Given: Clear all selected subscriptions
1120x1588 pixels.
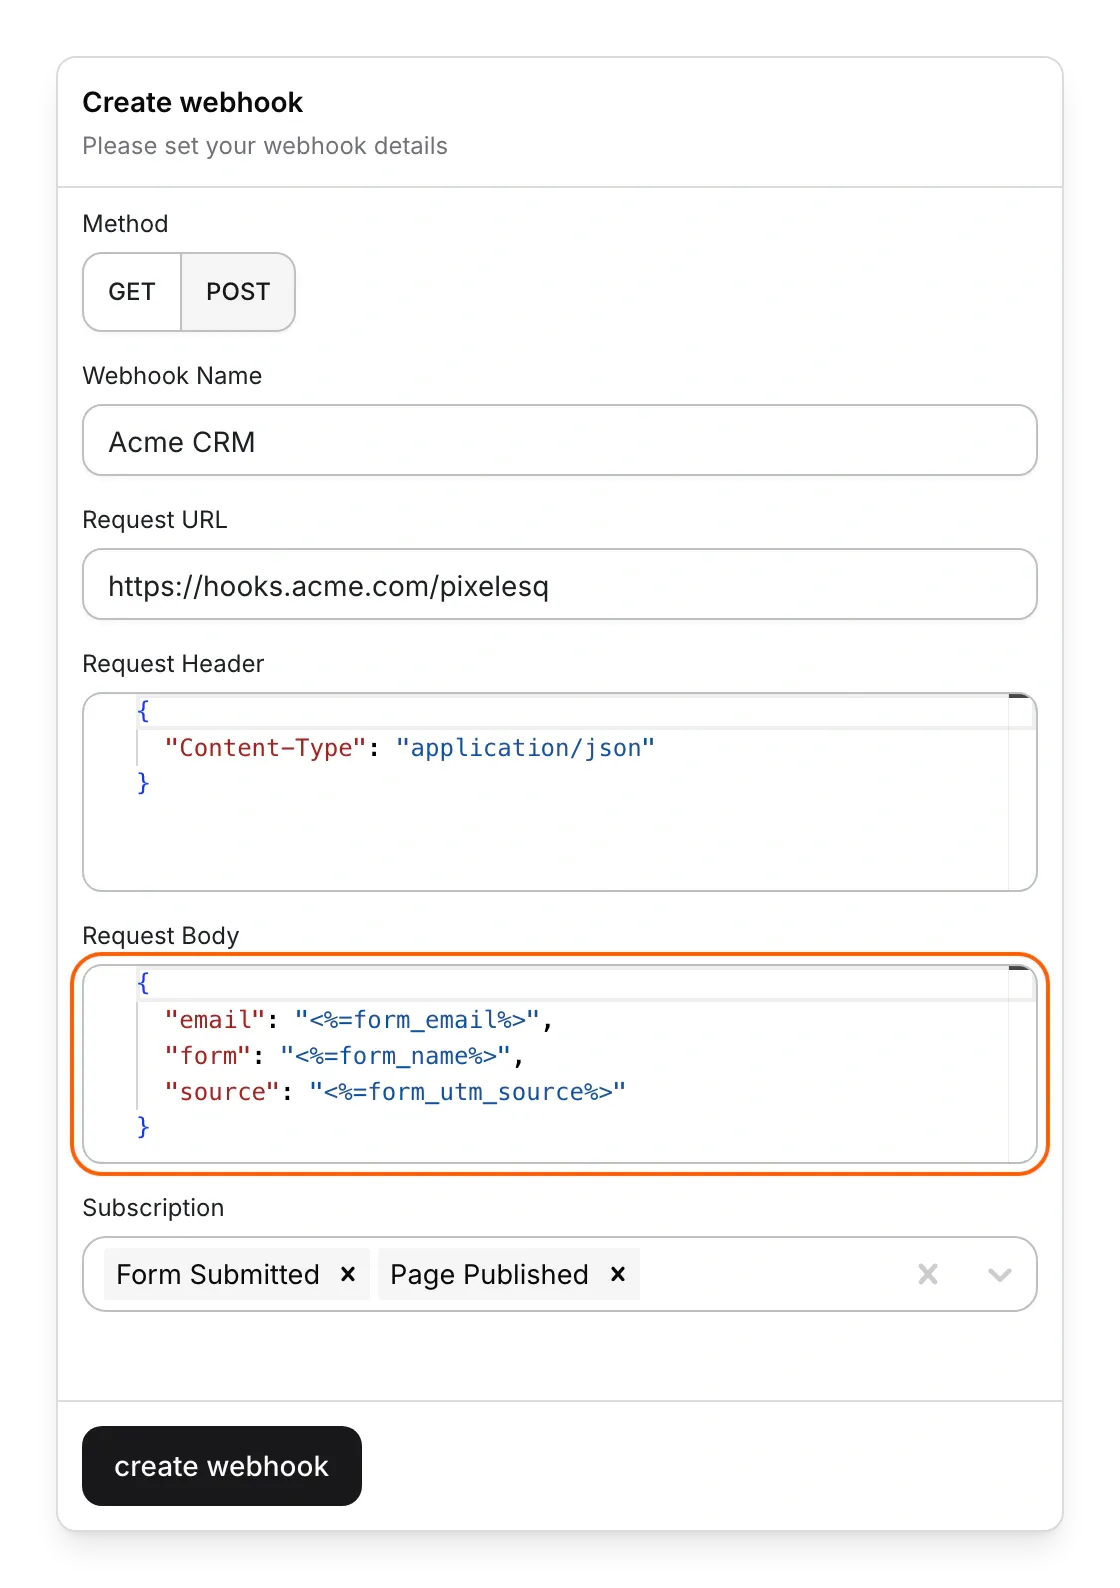Looking at the screenshot, I should tap(928, 1274).
